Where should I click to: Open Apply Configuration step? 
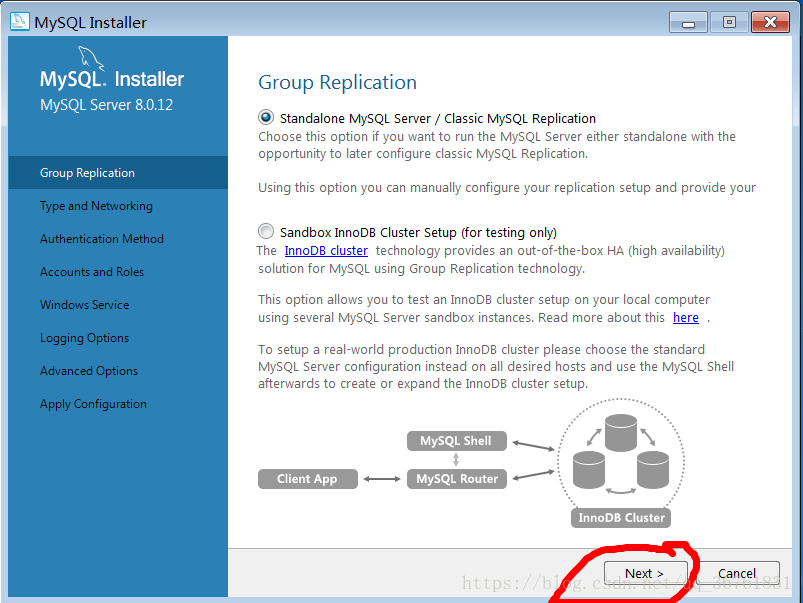[93, 404]
